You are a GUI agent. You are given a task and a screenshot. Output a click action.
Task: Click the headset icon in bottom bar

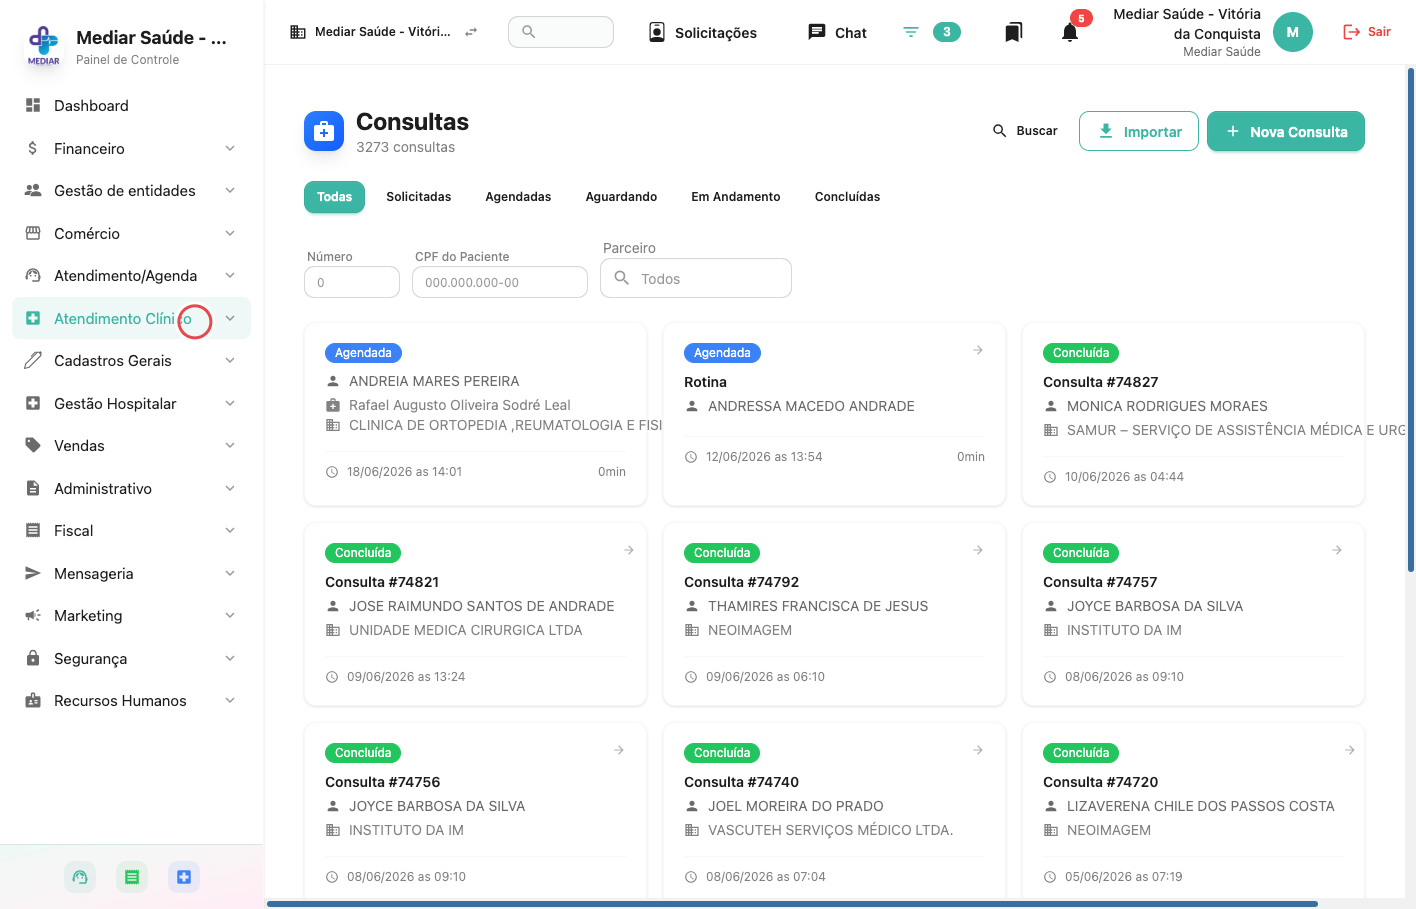80,877
